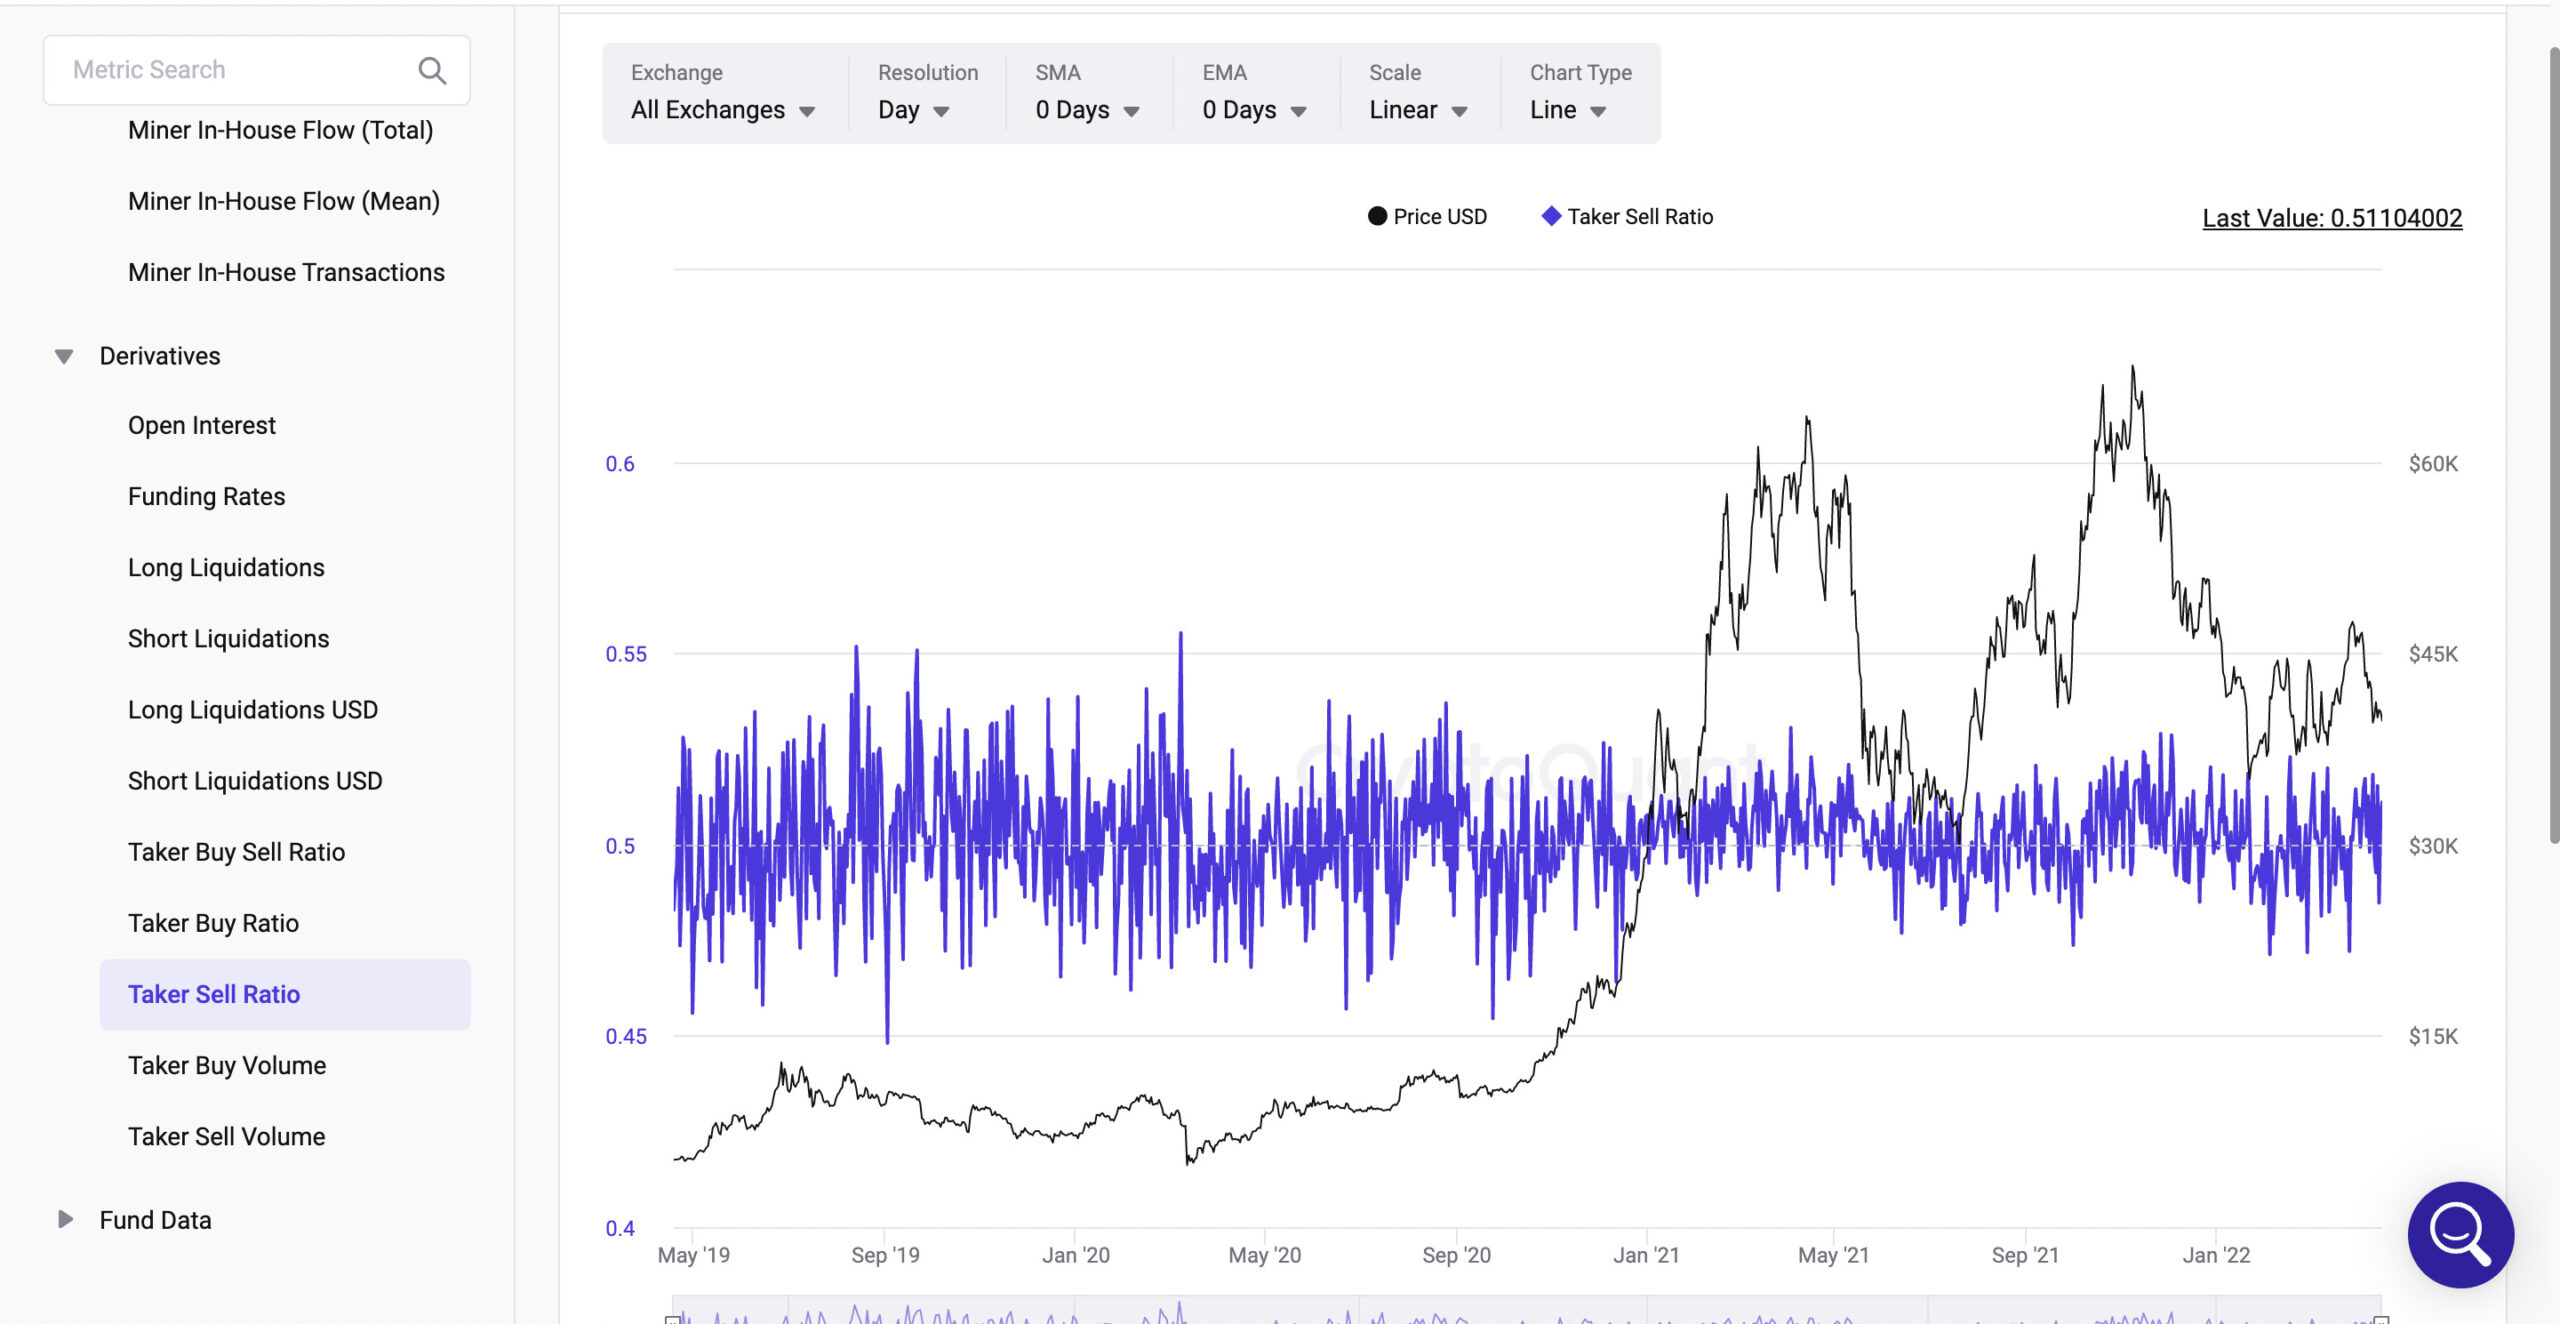Open the chat support bubble icon
The height and width of the screenshot is (1324, 2560).
tap(2460, 1234)
